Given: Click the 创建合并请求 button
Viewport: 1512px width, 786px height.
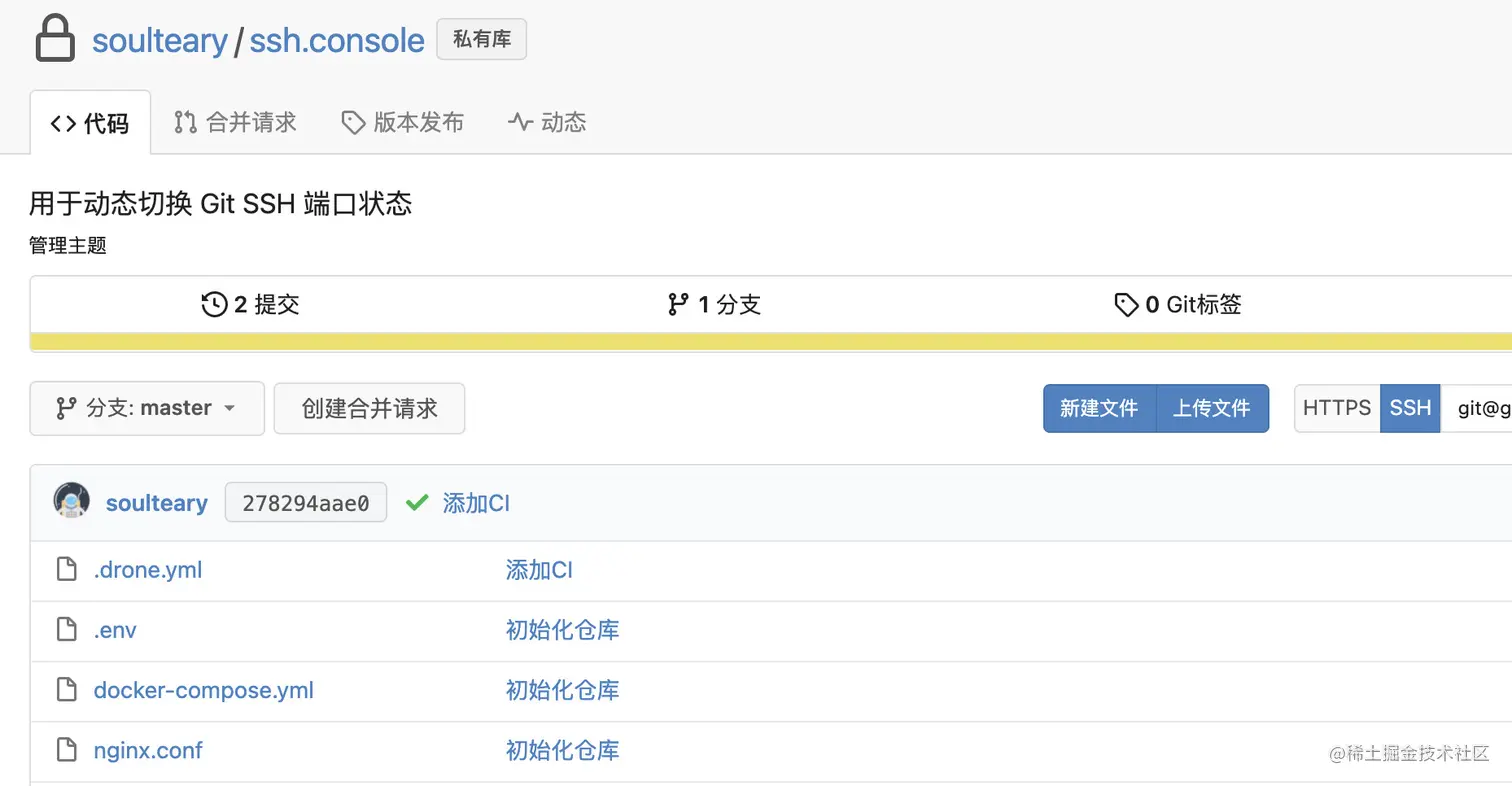Looking at the screenshot, I should (370, 408).
